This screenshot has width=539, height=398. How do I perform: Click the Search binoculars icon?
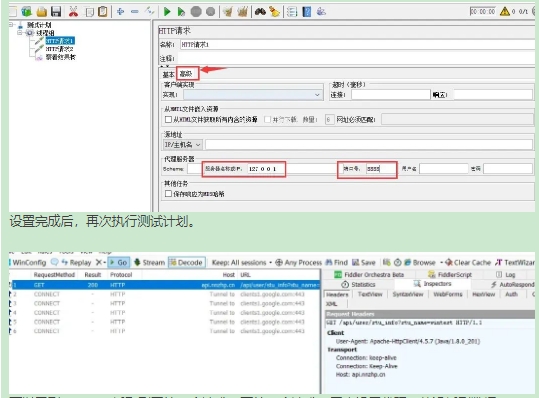pos(260,12)
